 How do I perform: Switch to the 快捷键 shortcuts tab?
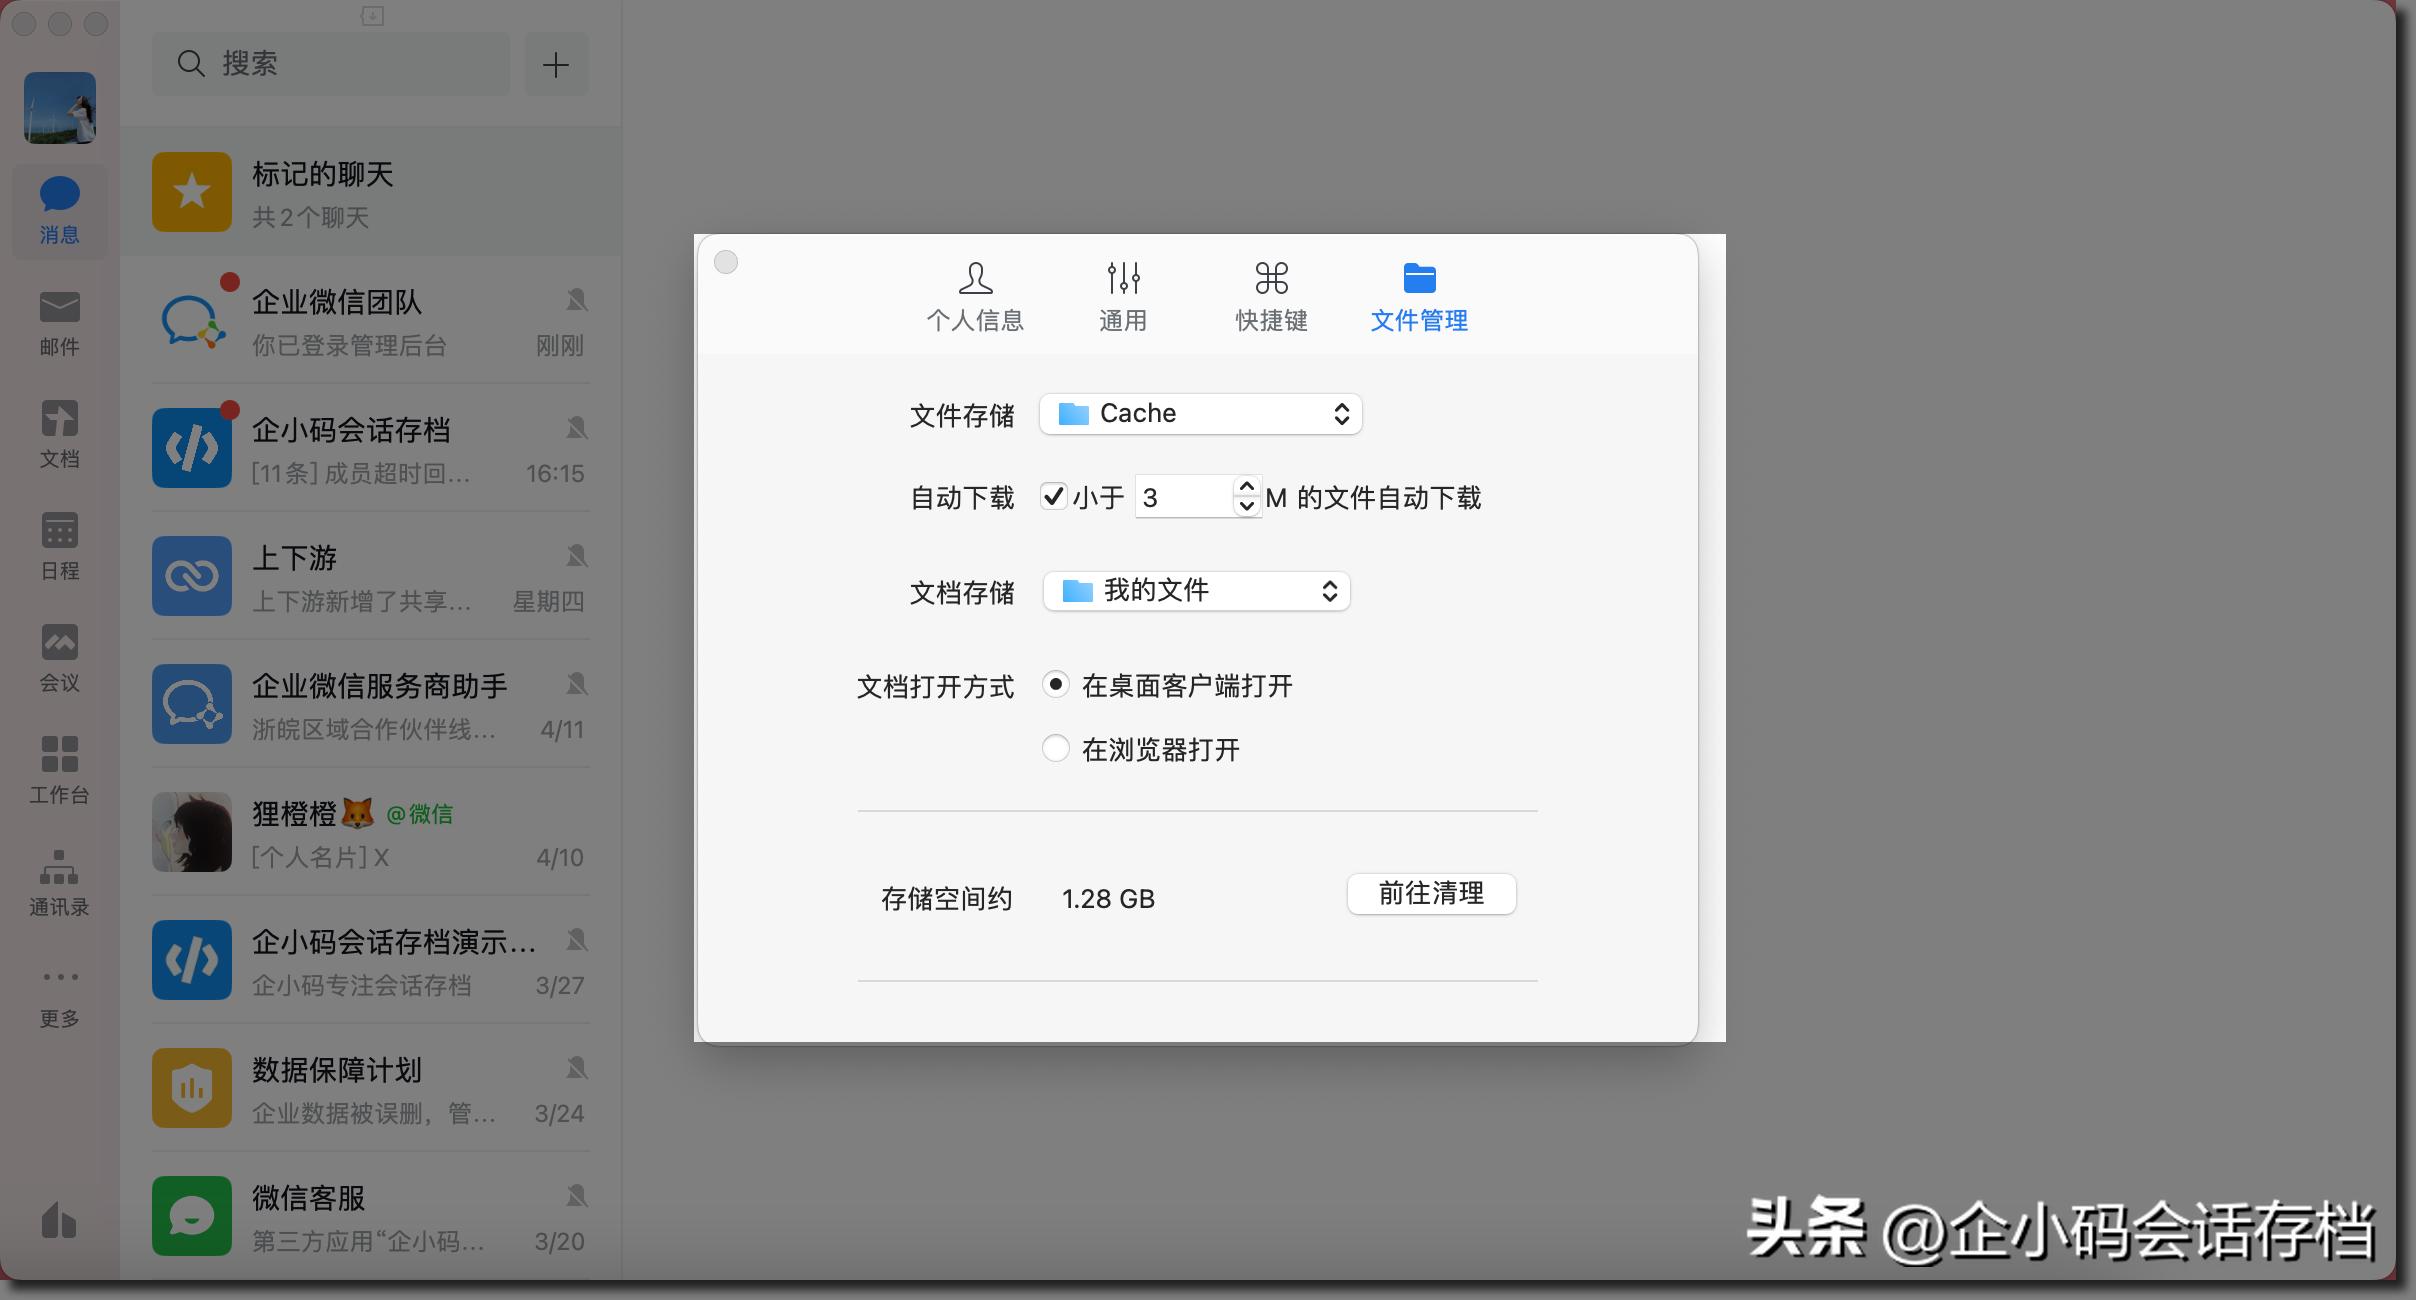(1269, 295)
